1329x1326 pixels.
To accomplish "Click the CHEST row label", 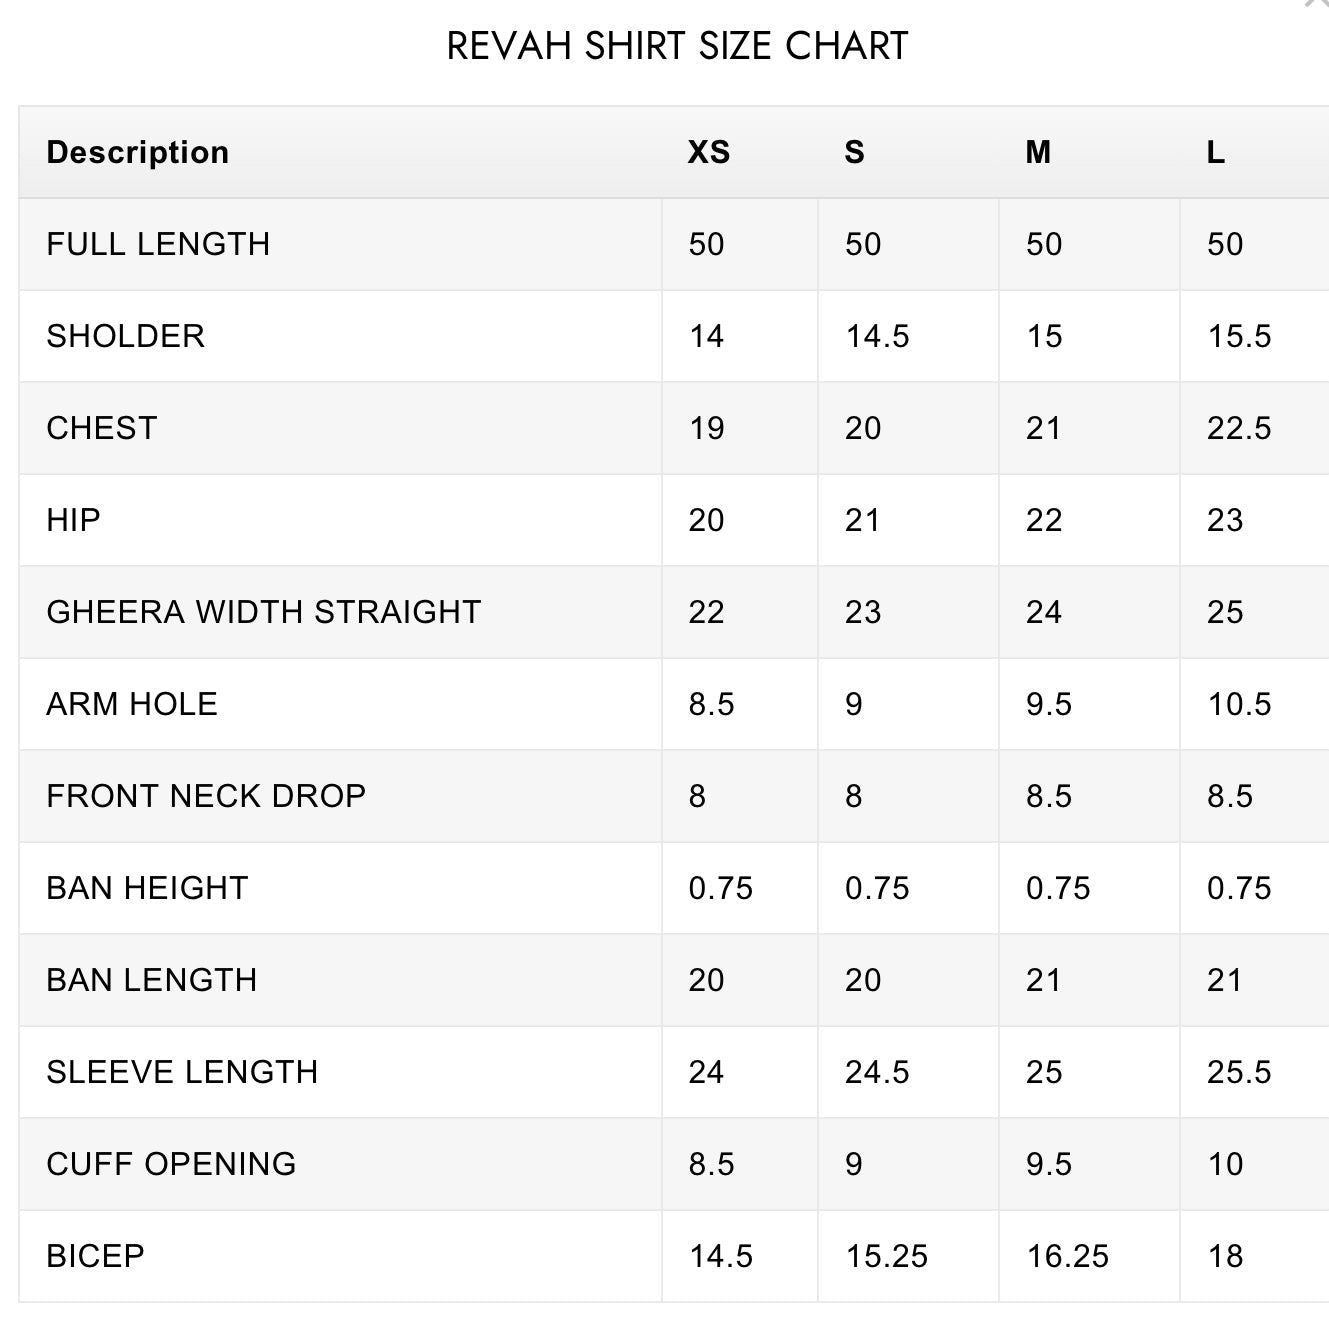I will [102, 428].
